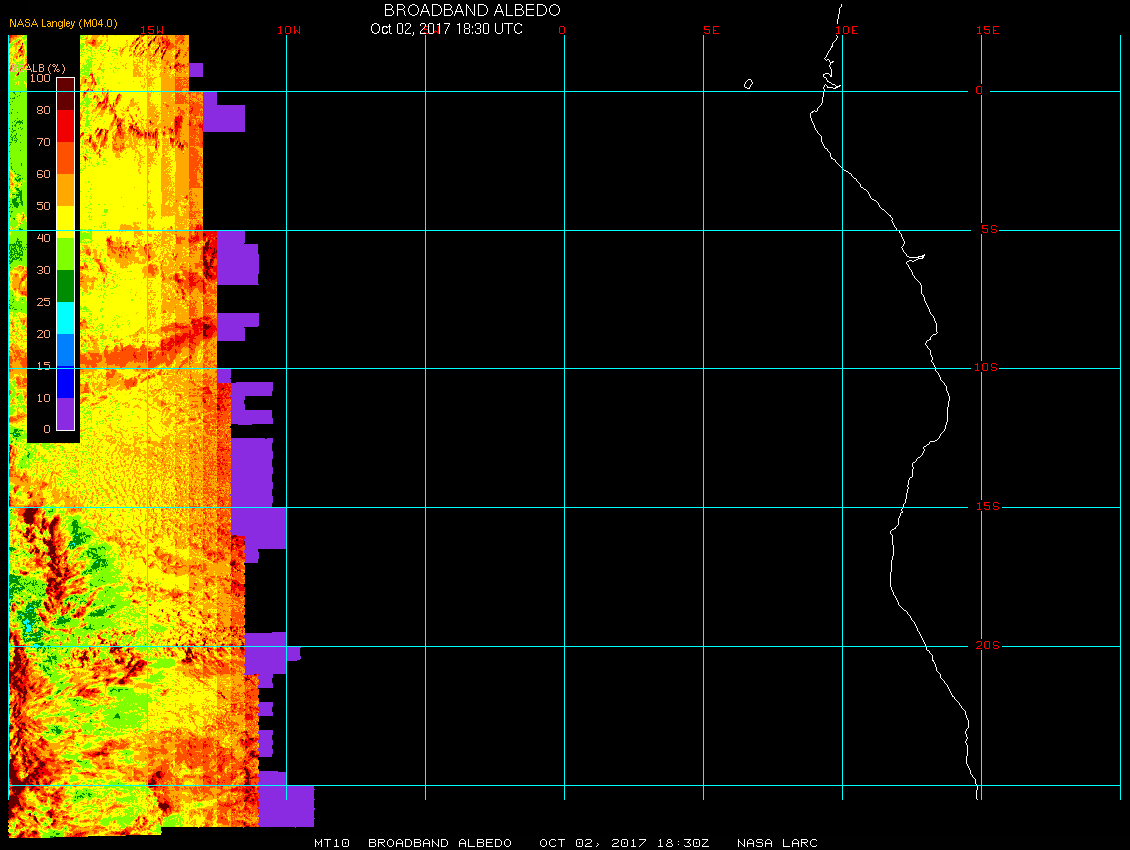Click the small island outline near the equator

point(748,84)
